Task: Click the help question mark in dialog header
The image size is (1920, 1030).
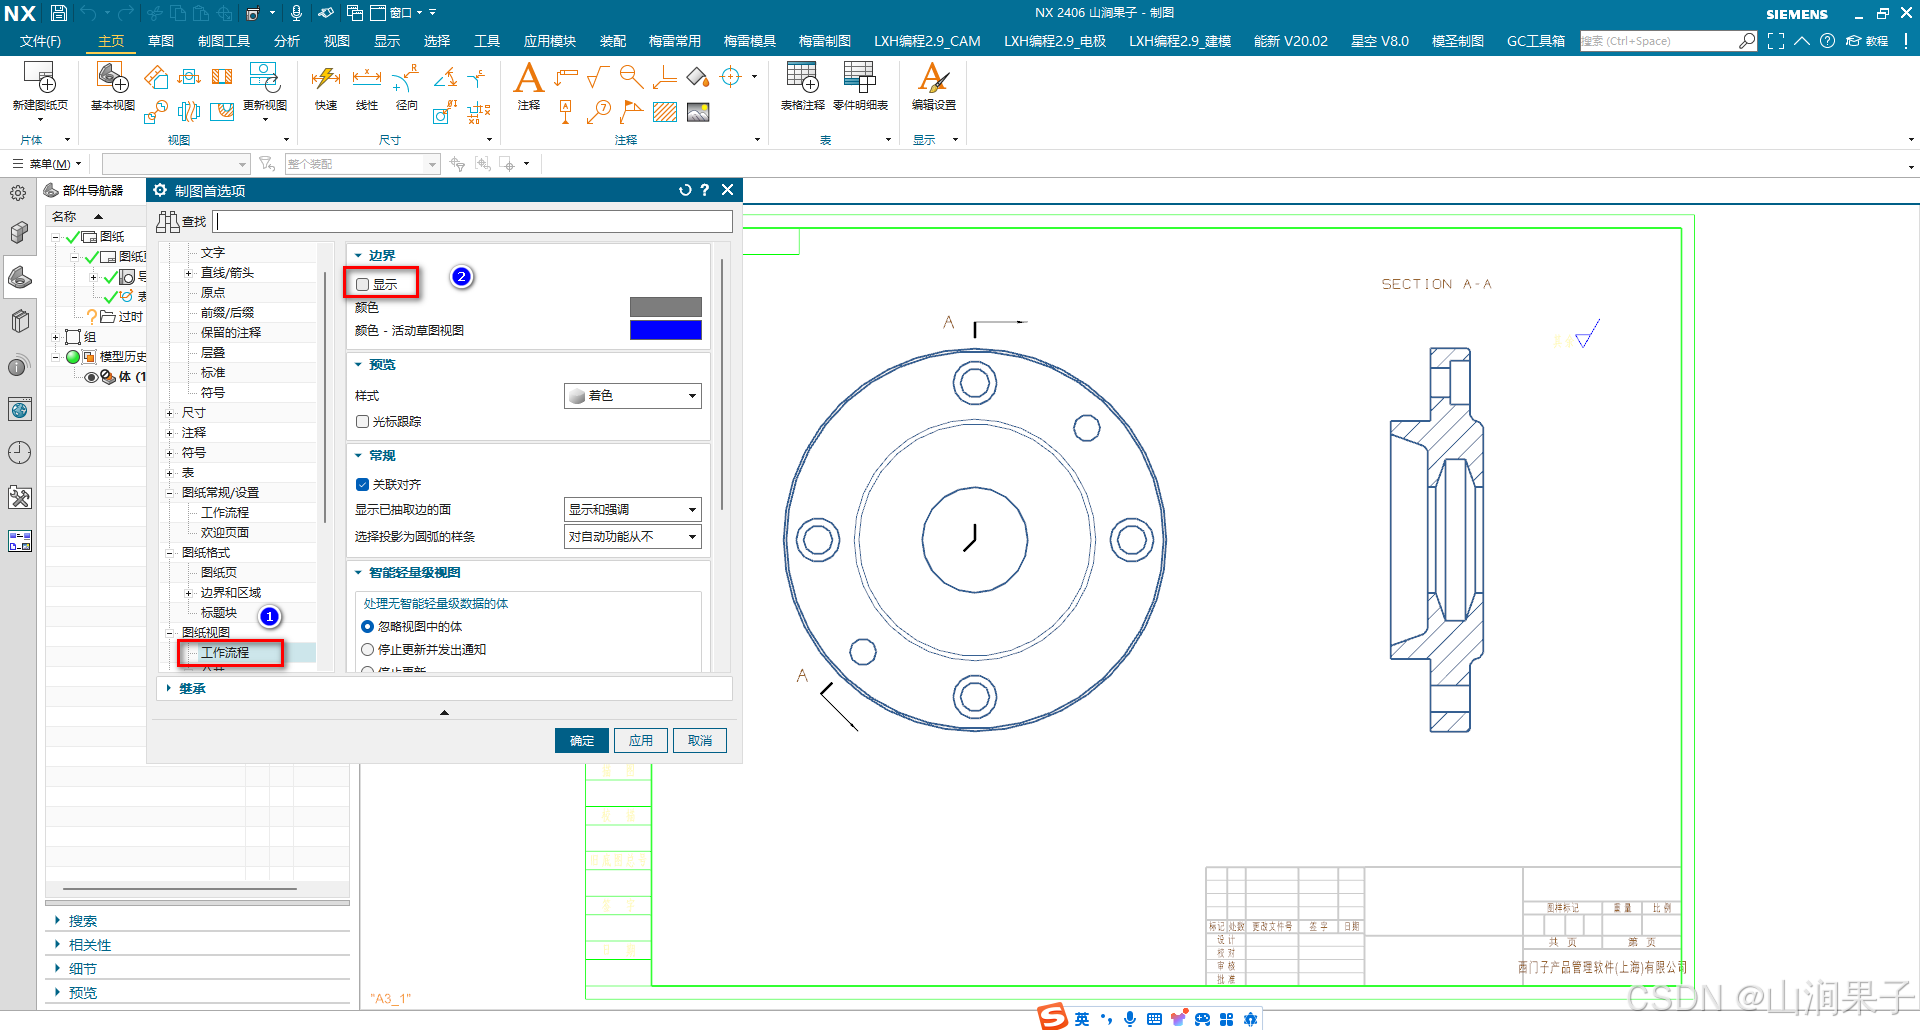Action: [x=705, y=190]
